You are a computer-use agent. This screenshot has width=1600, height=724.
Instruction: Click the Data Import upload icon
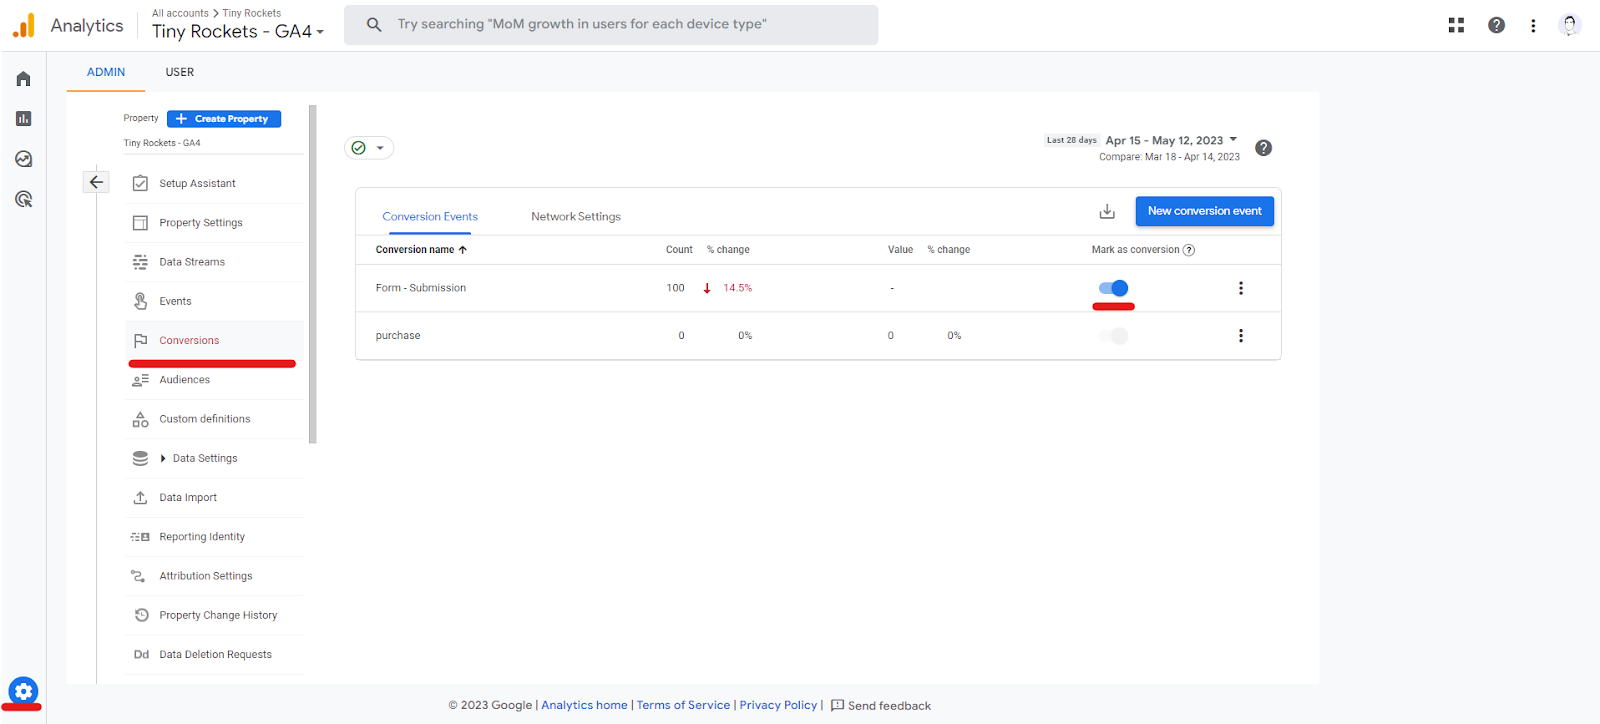140,497
